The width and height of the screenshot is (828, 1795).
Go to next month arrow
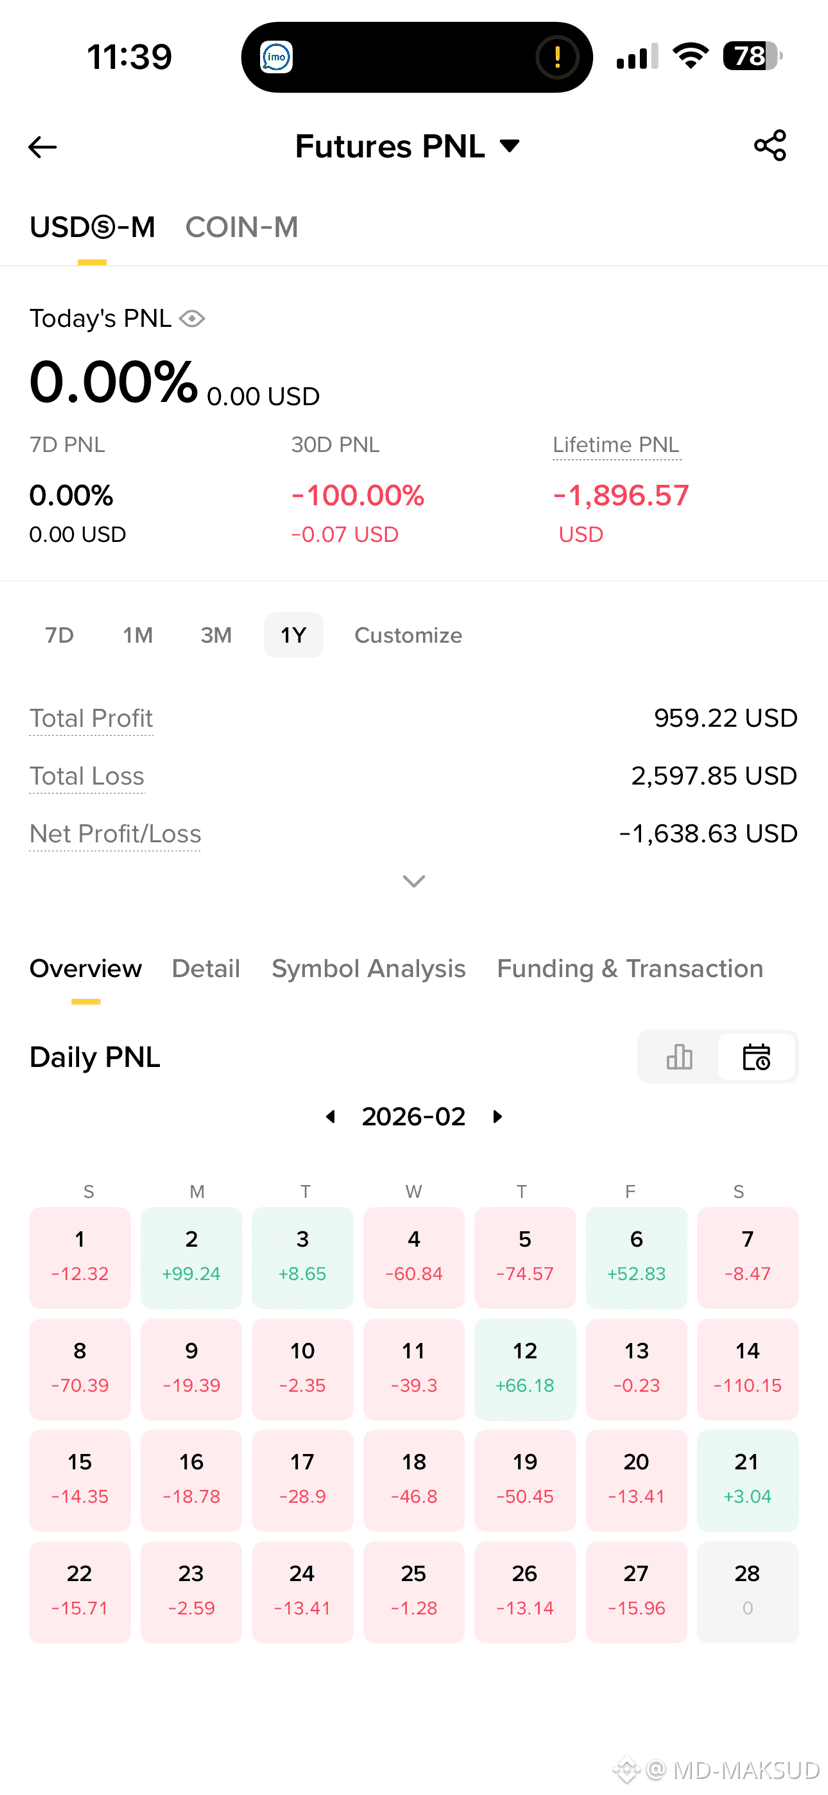(497, 1116)
